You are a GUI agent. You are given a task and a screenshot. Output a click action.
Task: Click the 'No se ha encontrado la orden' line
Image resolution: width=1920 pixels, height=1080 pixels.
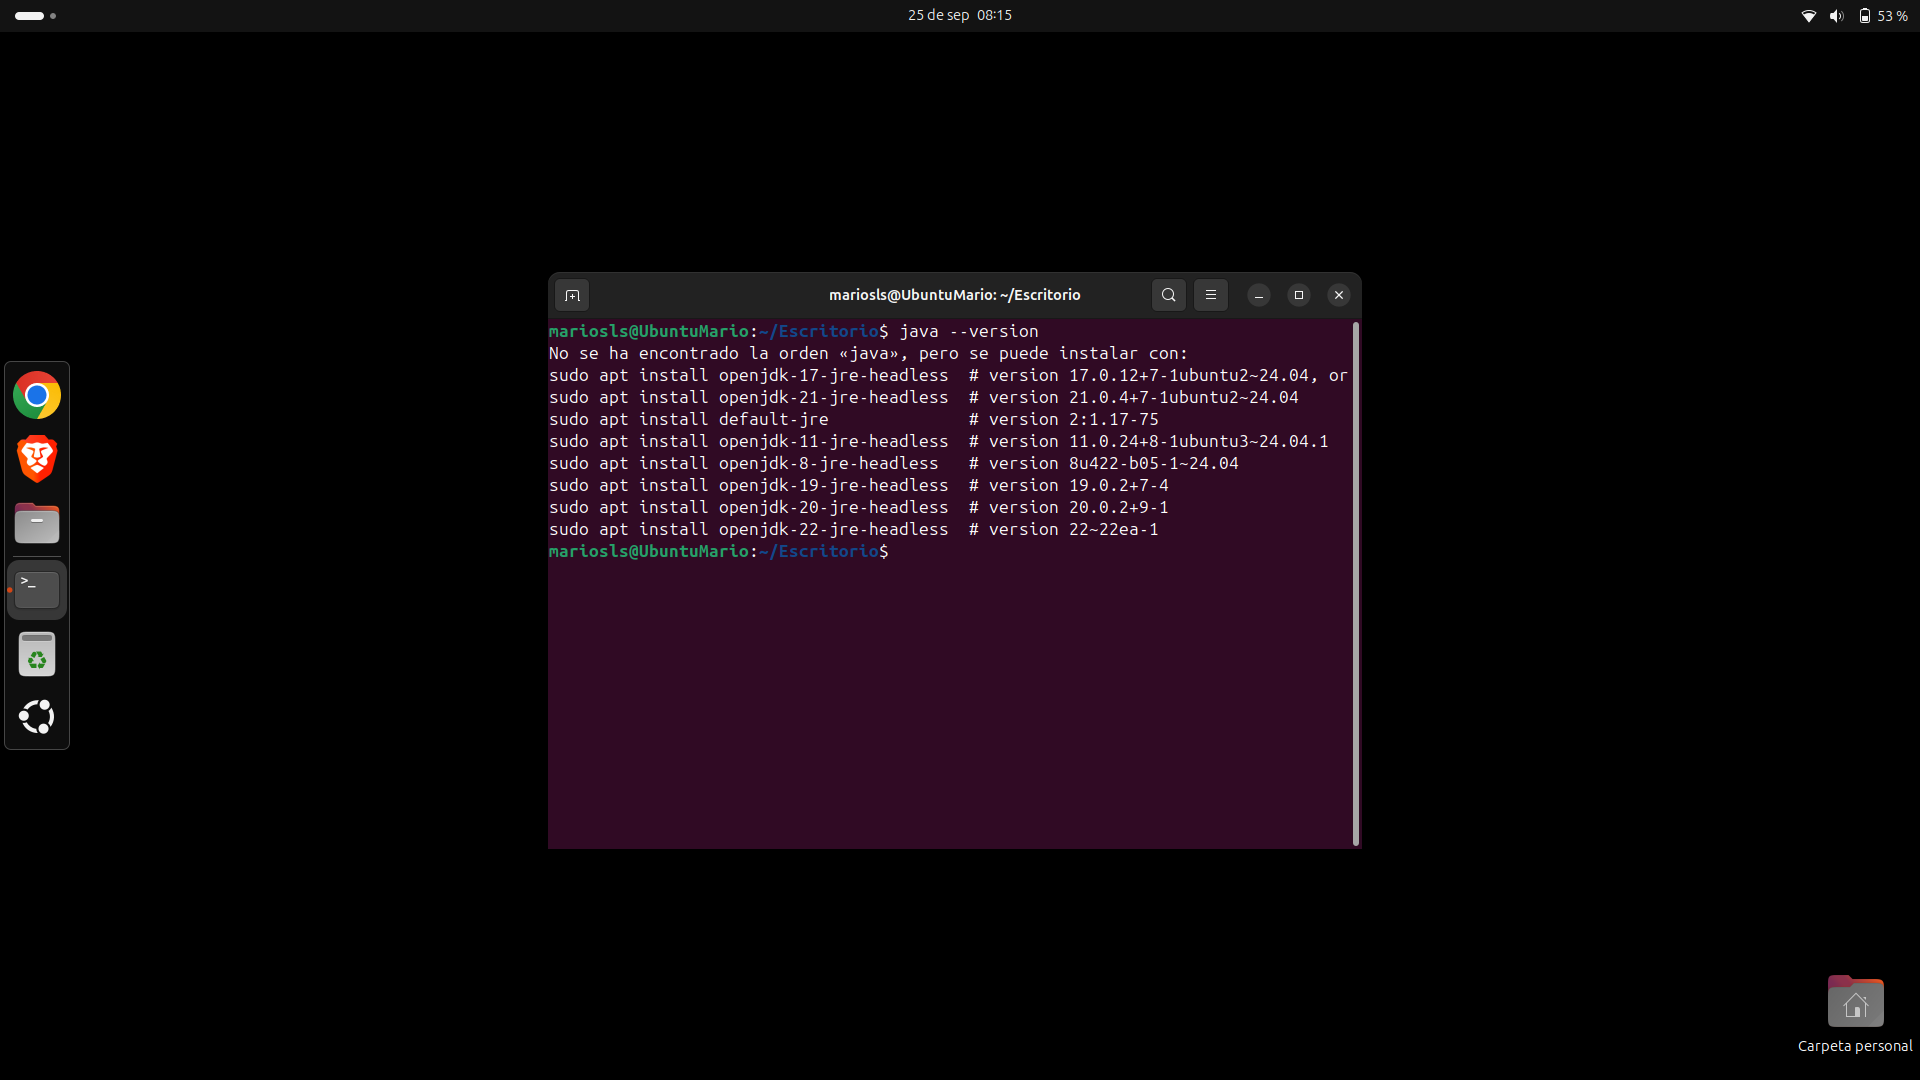point(868,353)
